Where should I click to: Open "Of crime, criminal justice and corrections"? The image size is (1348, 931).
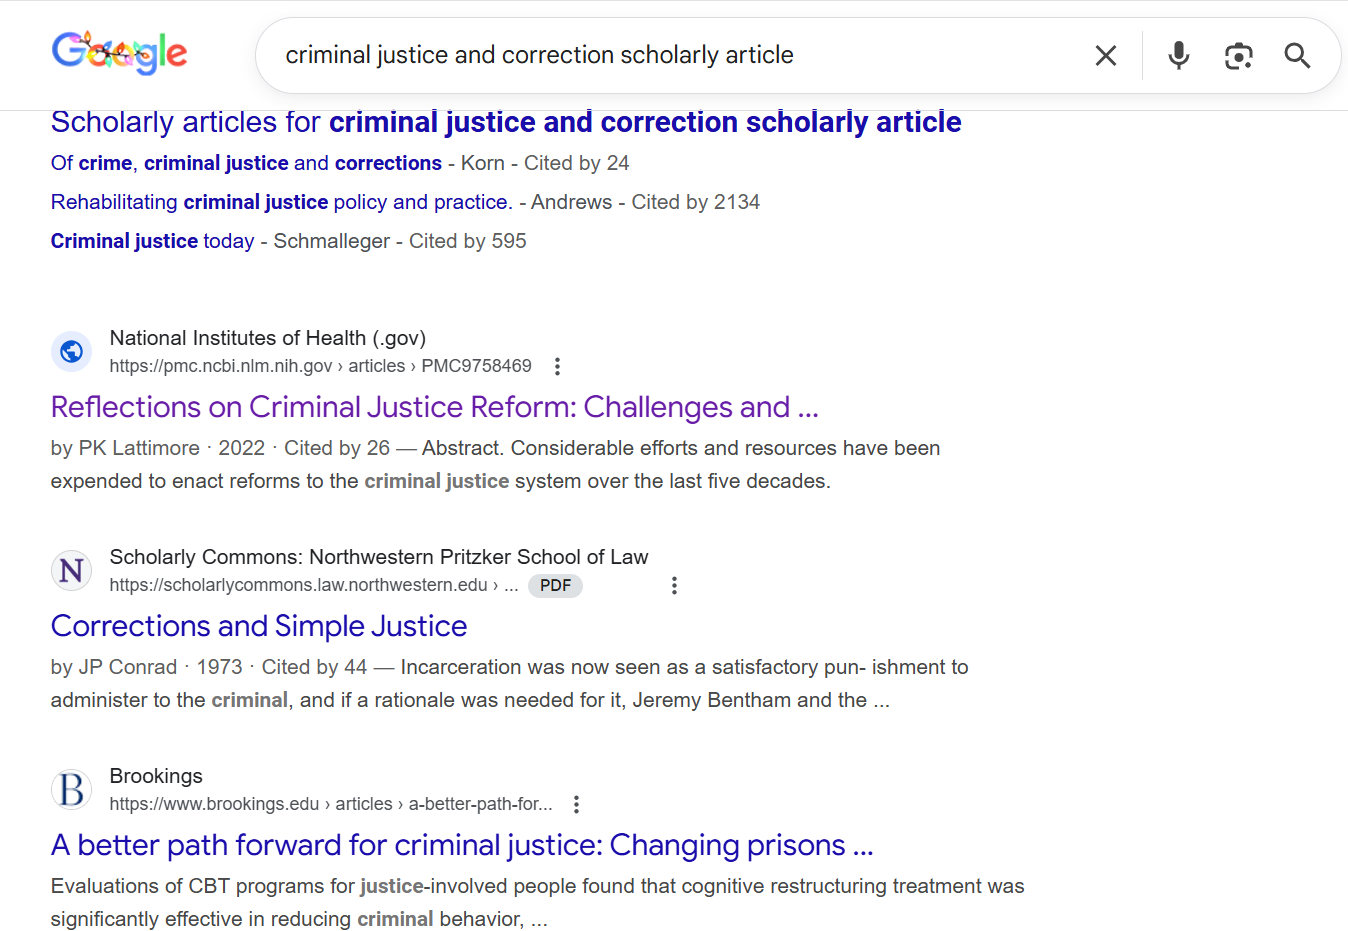246,163
